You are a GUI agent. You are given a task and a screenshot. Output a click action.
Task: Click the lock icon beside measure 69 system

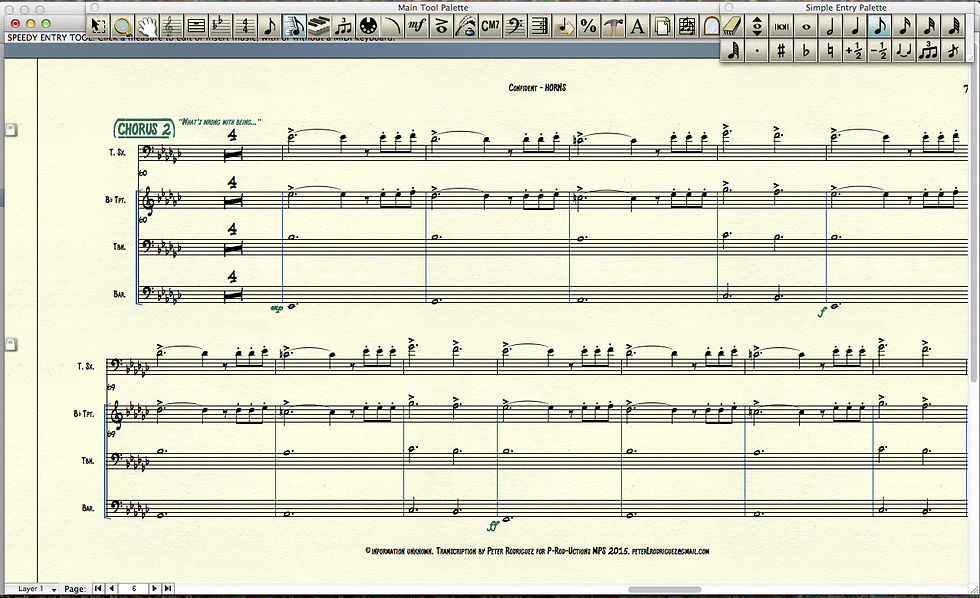11,344
